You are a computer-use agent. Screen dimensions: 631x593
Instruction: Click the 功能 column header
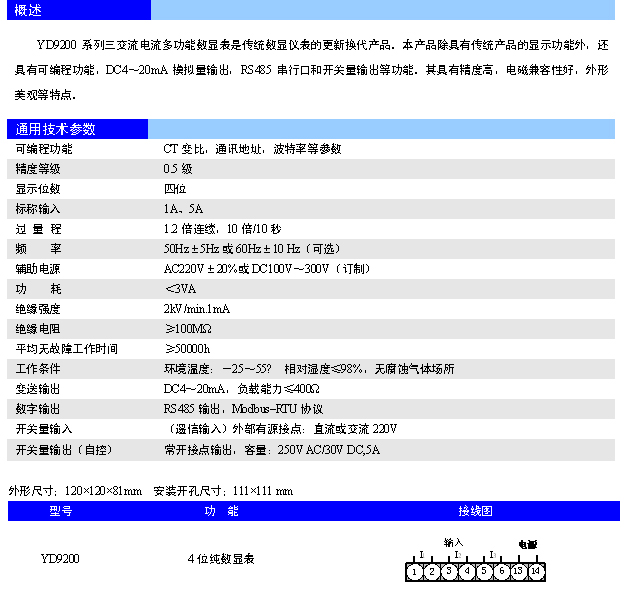point(221,511)
